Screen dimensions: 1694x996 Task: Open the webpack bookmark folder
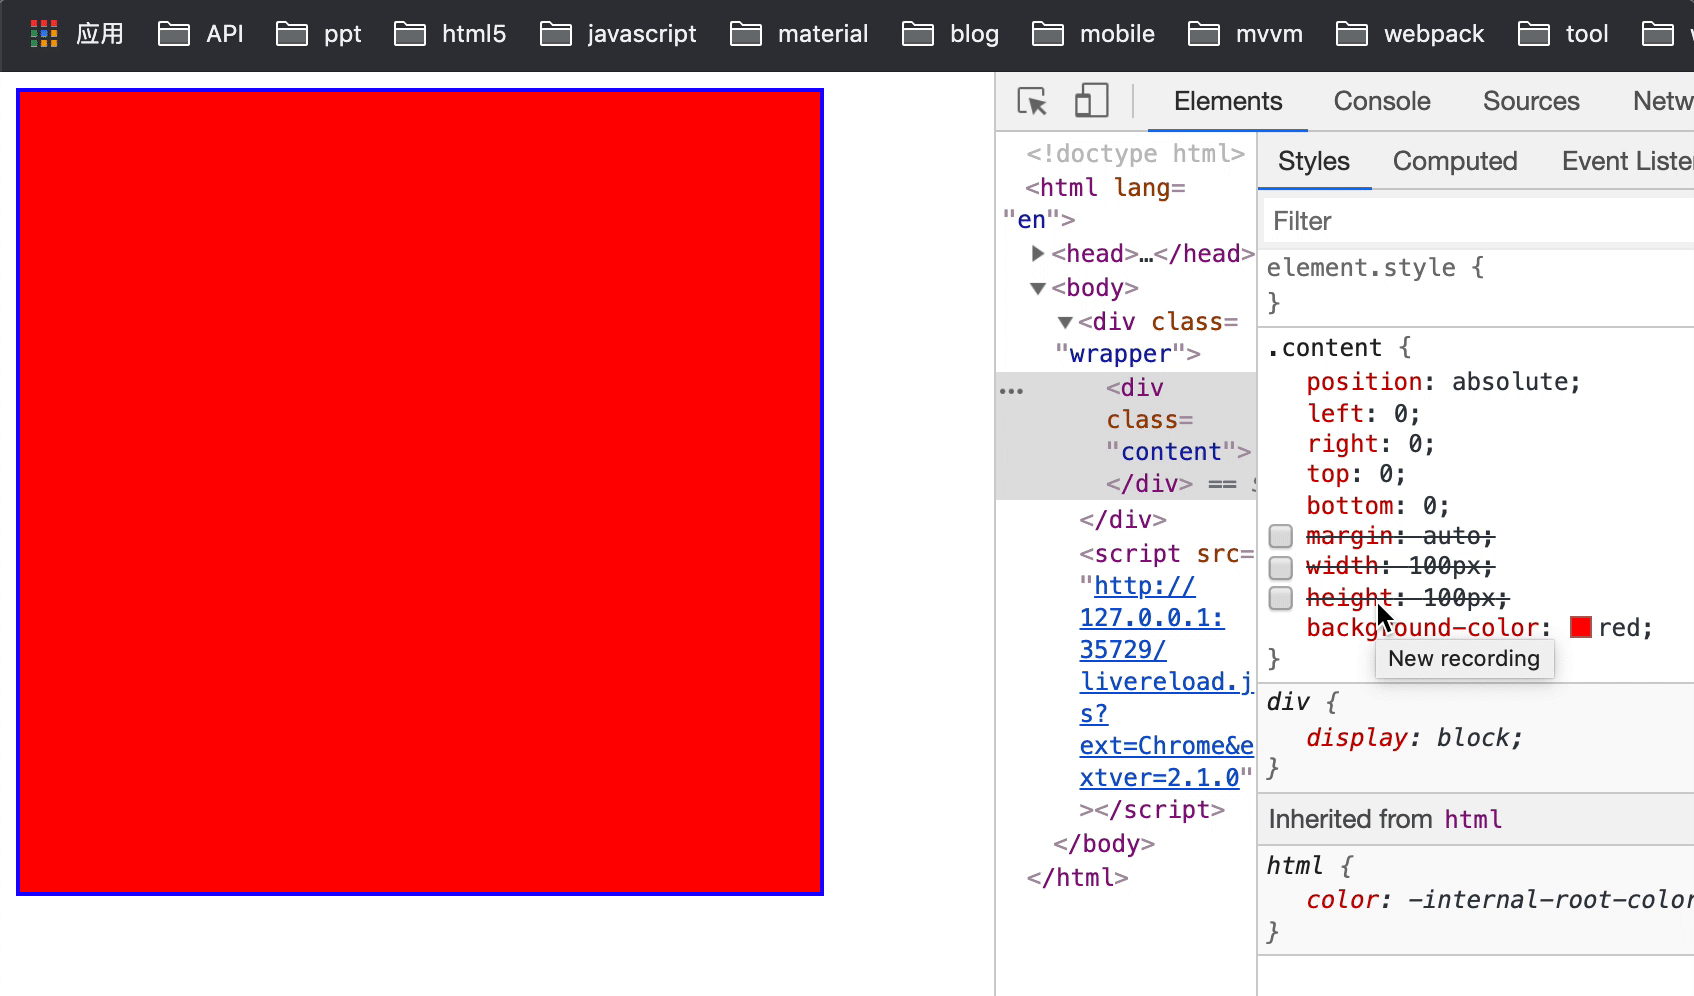click(x=1410, y=34)
